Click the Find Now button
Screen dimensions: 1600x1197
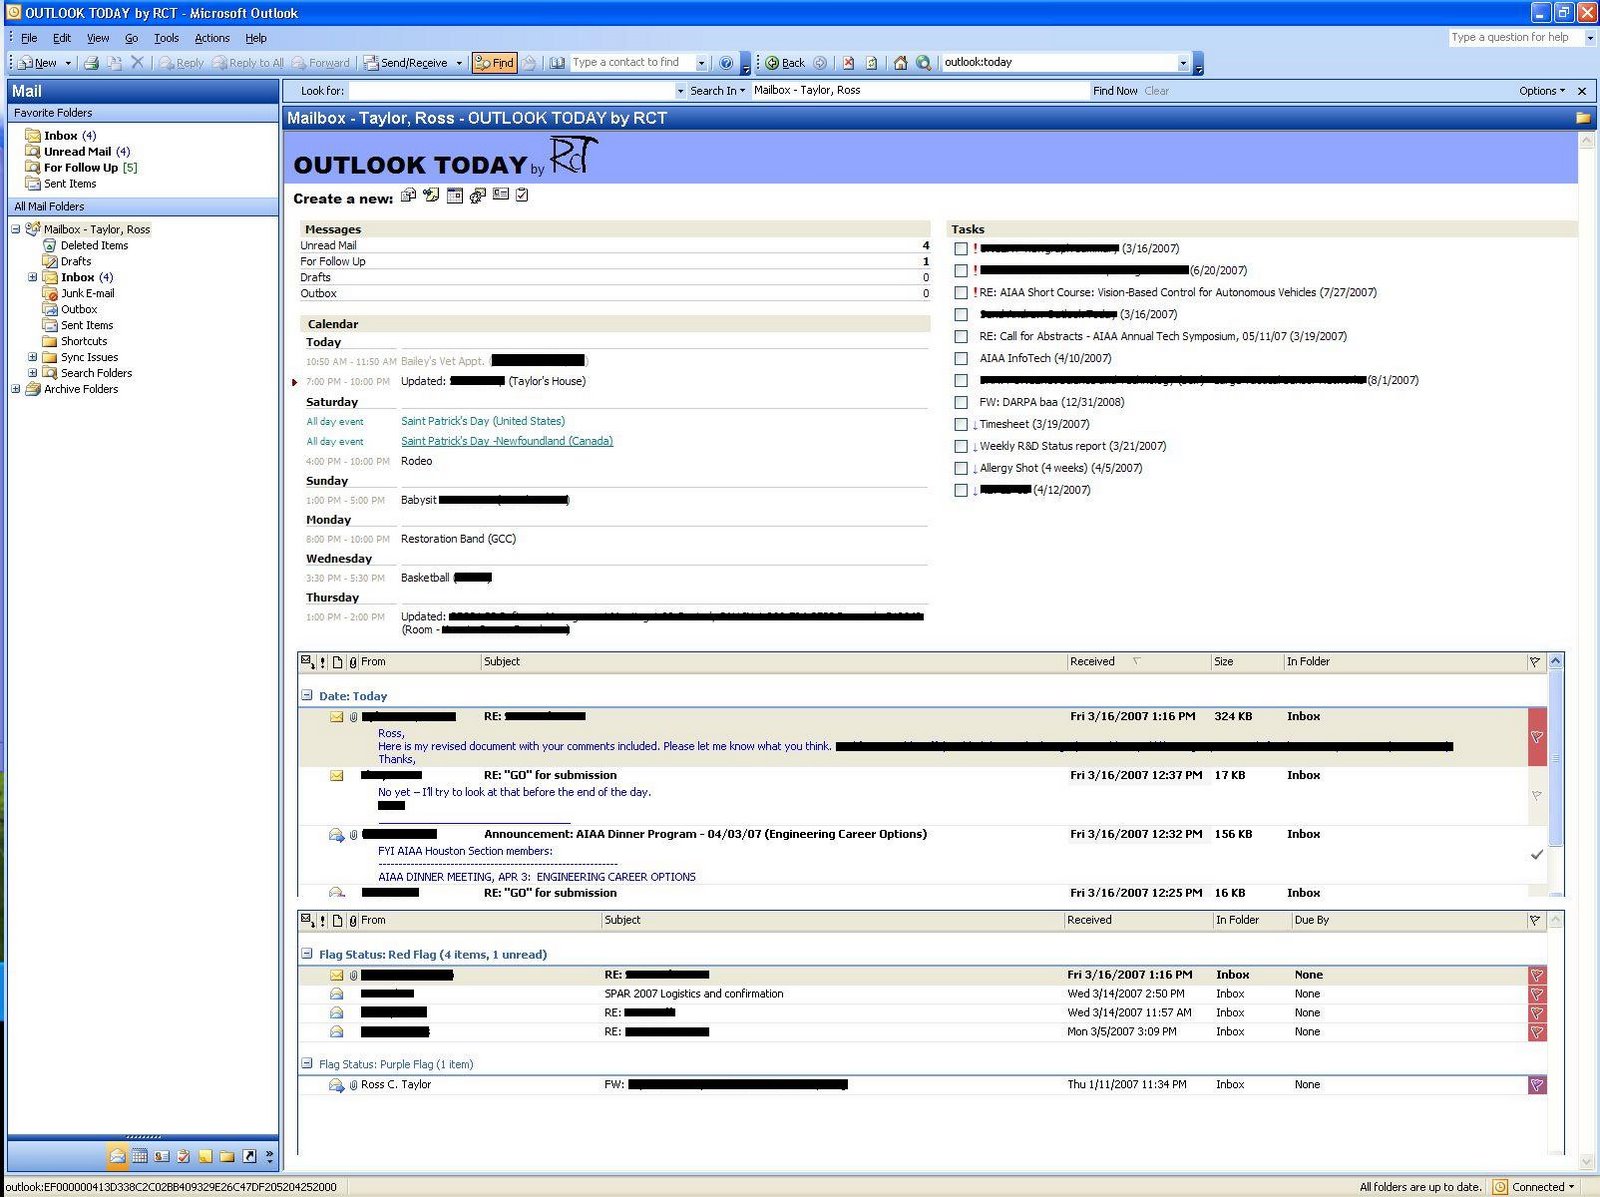point(1115,91)
